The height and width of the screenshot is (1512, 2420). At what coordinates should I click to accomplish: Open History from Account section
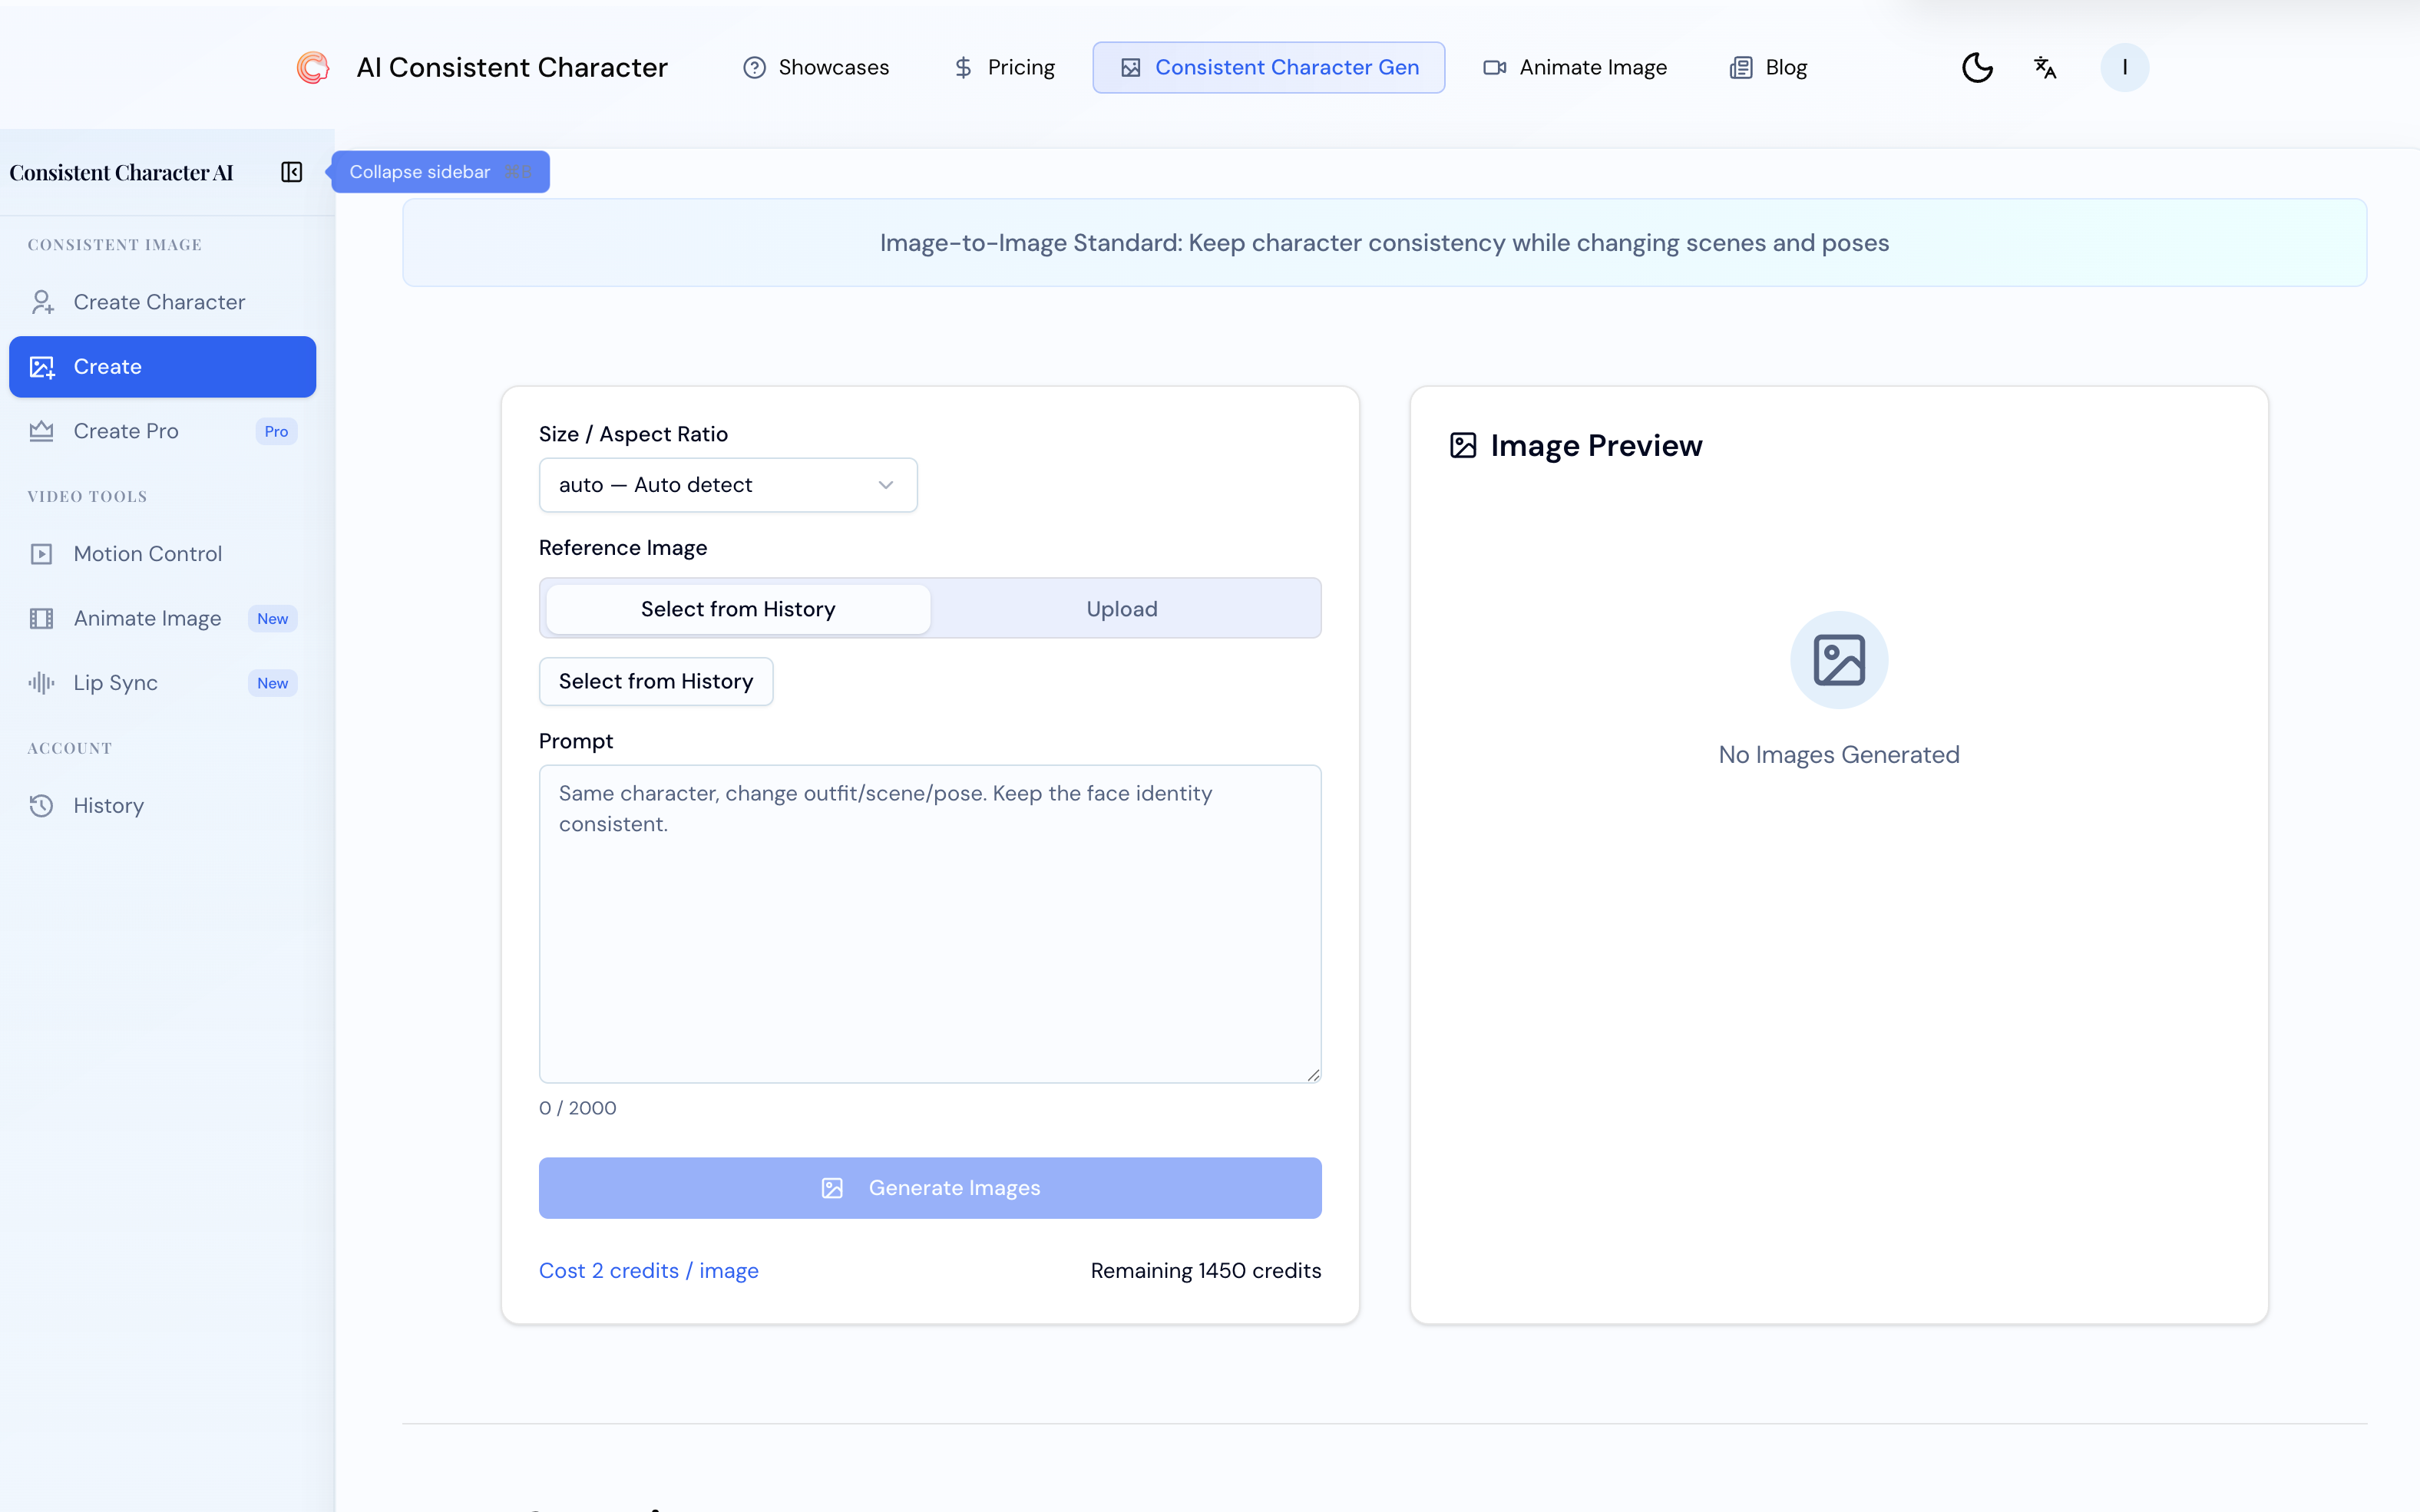pos(108,806)
